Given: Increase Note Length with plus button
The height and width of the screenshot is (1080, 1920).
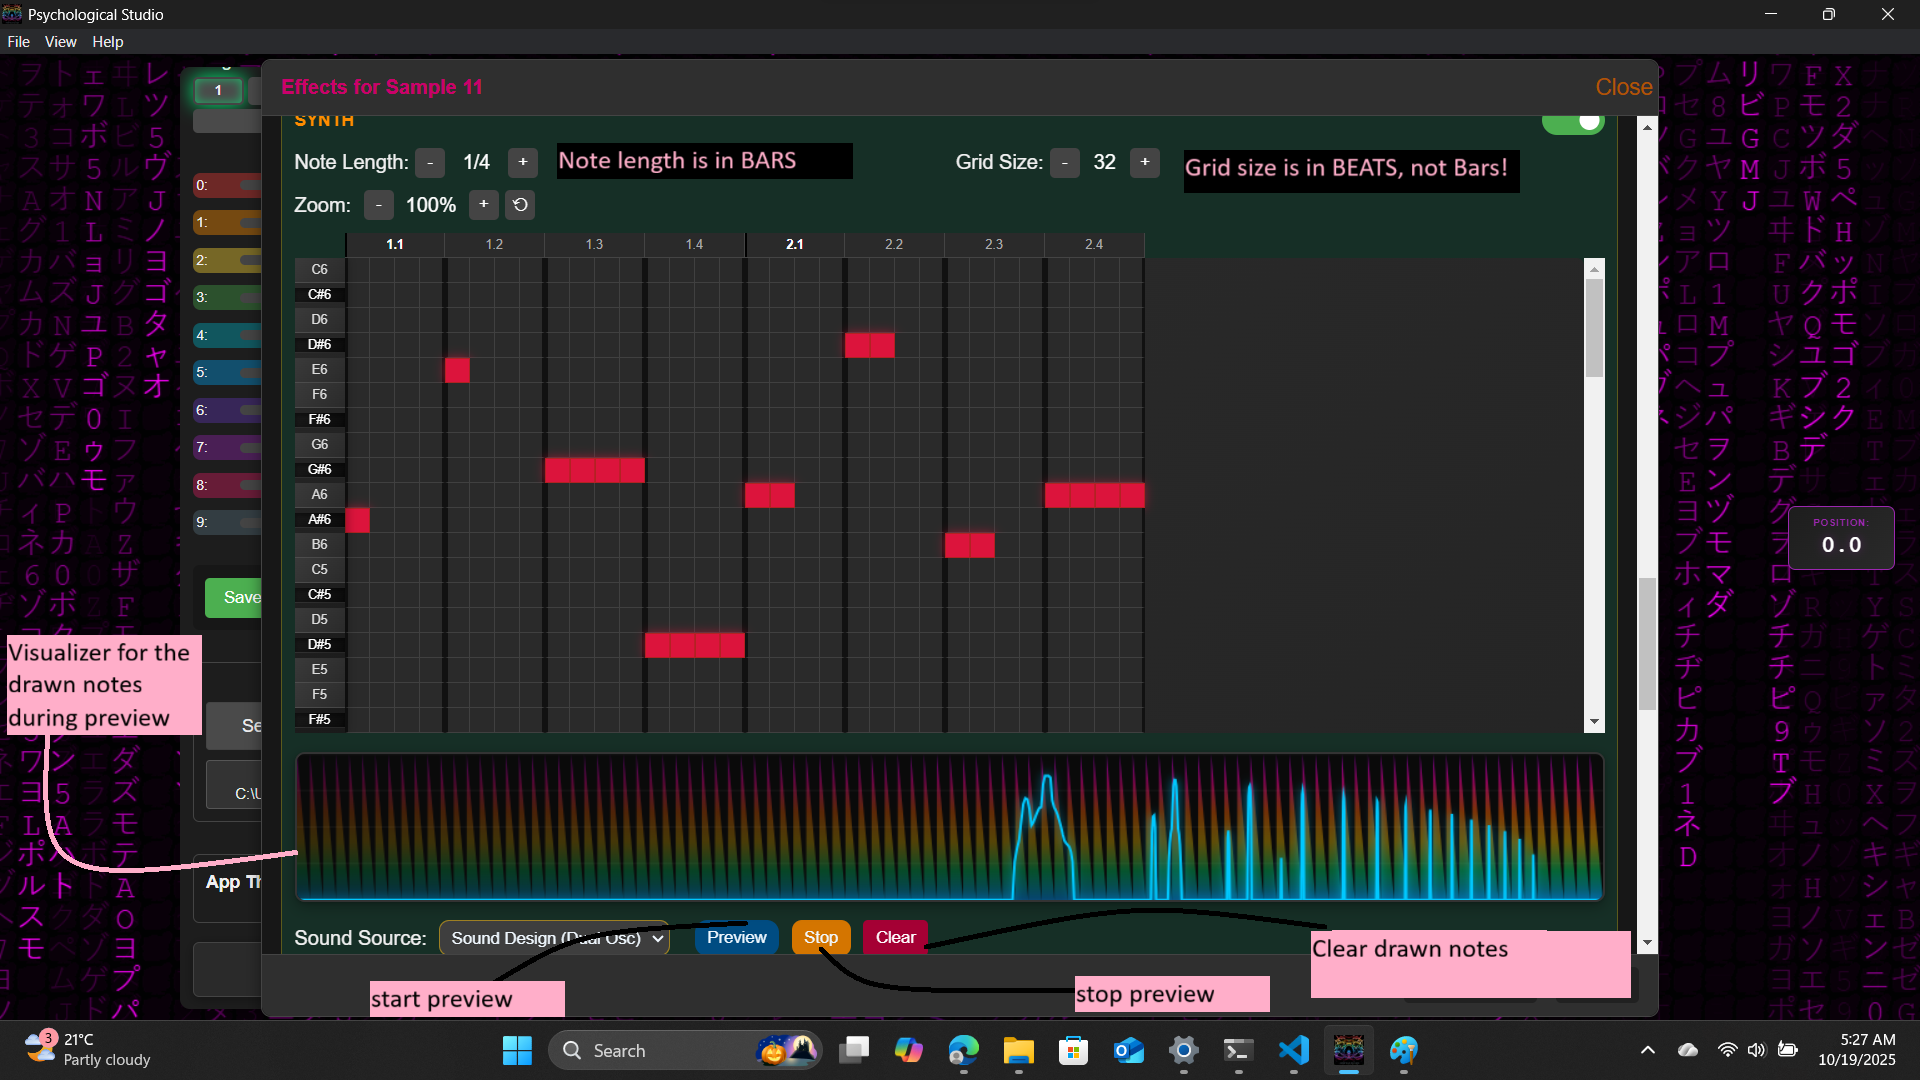Looking at the screenshot, I should [x=522, y=162].
